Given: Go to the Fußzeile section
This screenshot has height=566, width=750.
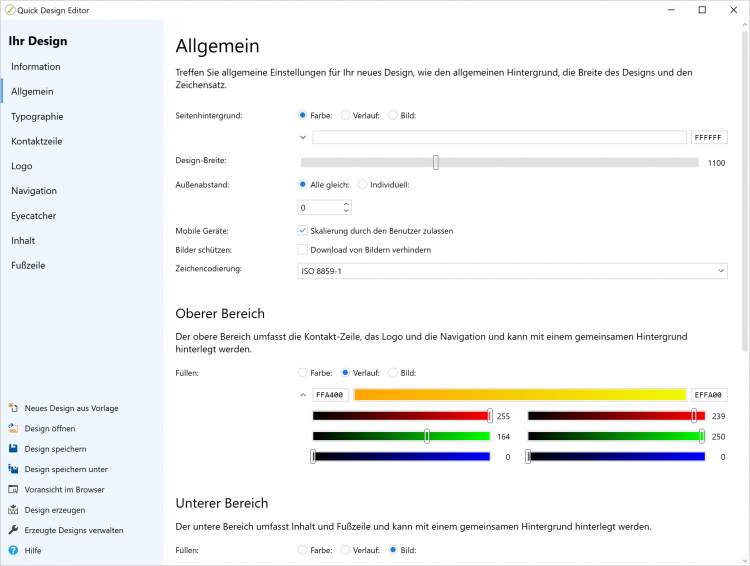Looking at the screenshot, I should [x=28, y=265].
